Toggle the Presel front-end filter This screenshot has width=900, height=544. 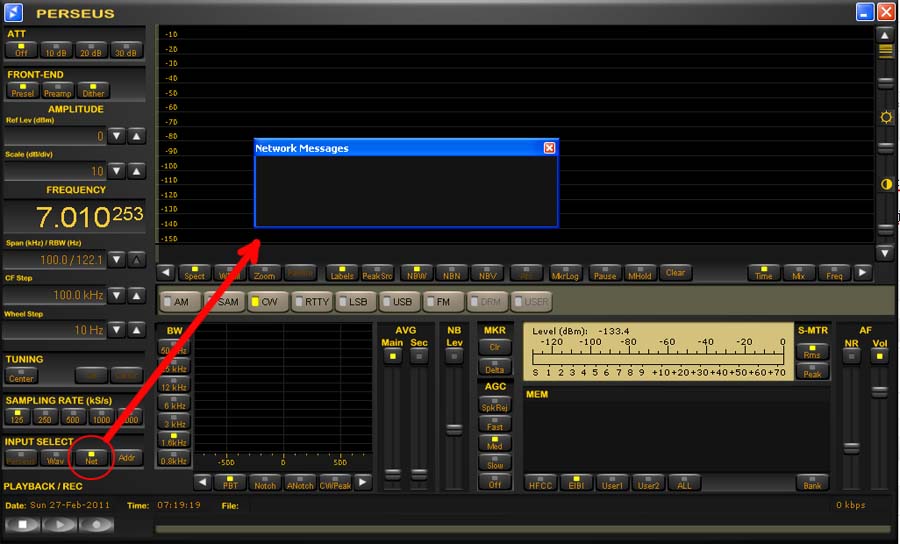pyautogui.click(x=23, y=90)
